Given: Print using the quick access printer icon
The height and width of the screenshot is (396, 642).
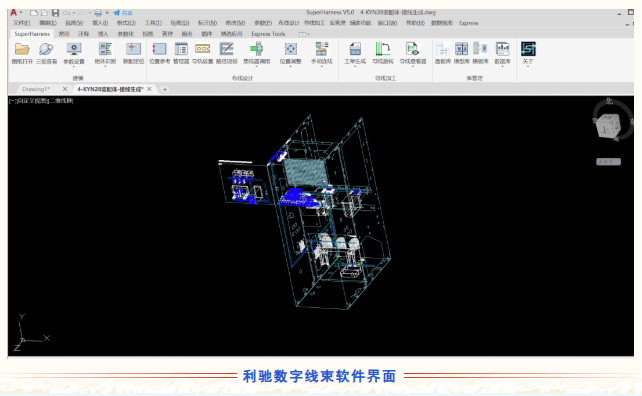Looking at the screenshot, I should (x=98, y=13).
